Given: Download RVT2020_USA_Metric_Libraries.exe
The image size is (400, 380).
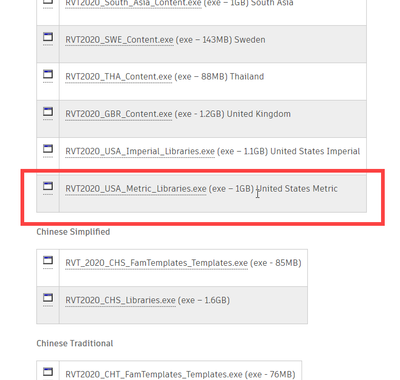Looking at the screenshot, I should (x=136, y=189).
